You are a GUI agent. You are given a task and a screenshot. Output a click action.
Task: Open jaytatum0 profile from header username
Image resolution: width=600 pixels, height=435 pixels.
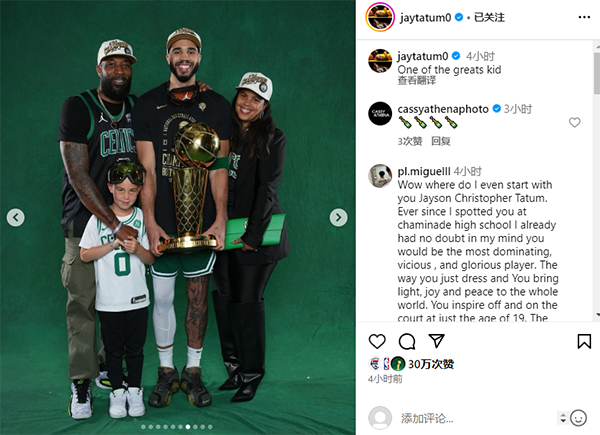coord(426,17)
